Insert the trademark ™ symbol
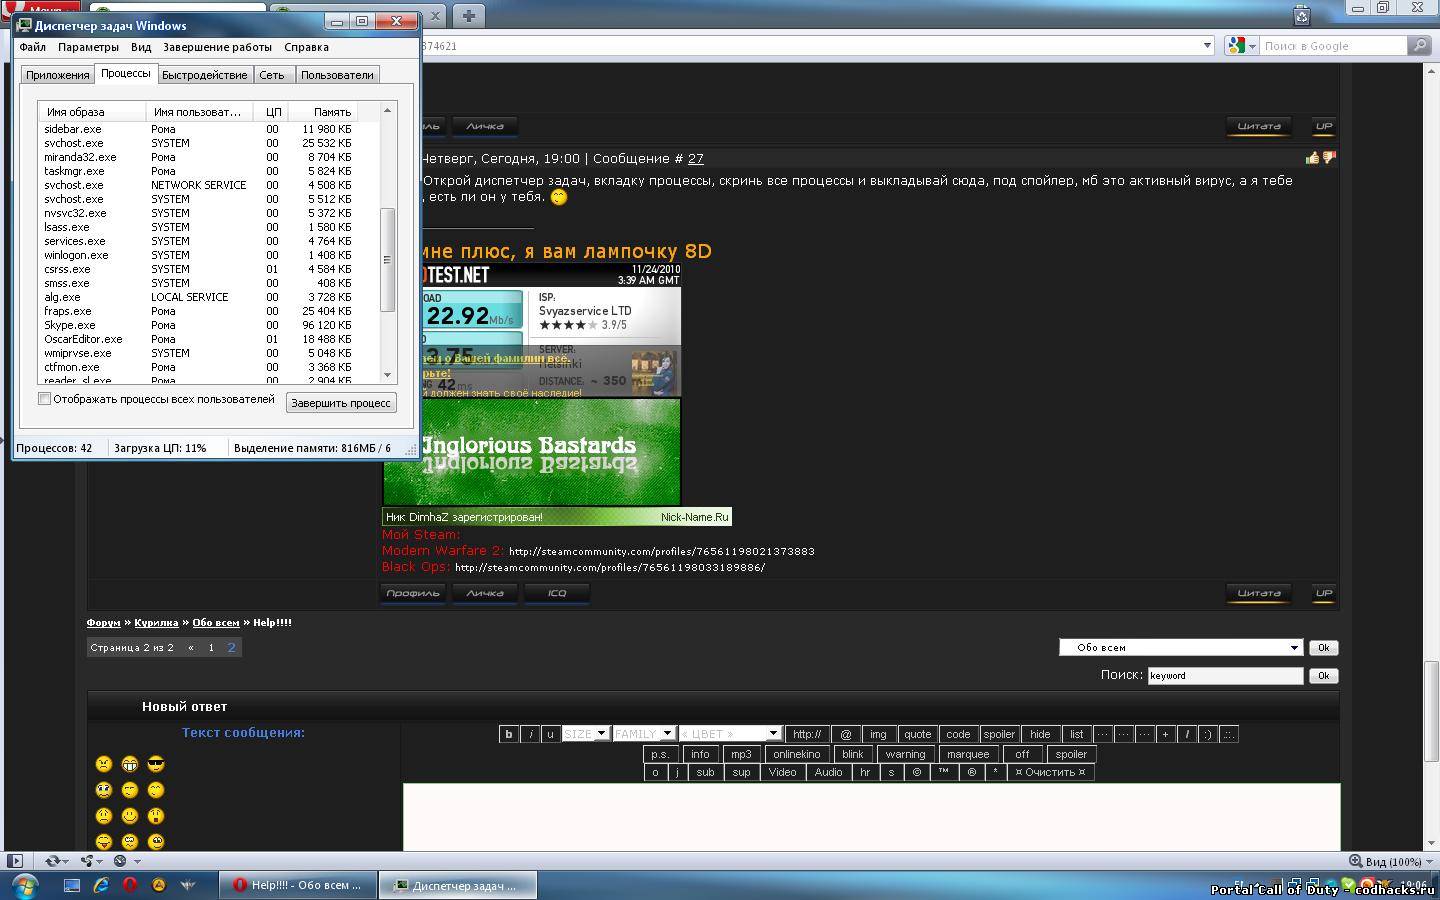1440x900 pixels. (943, 772)
